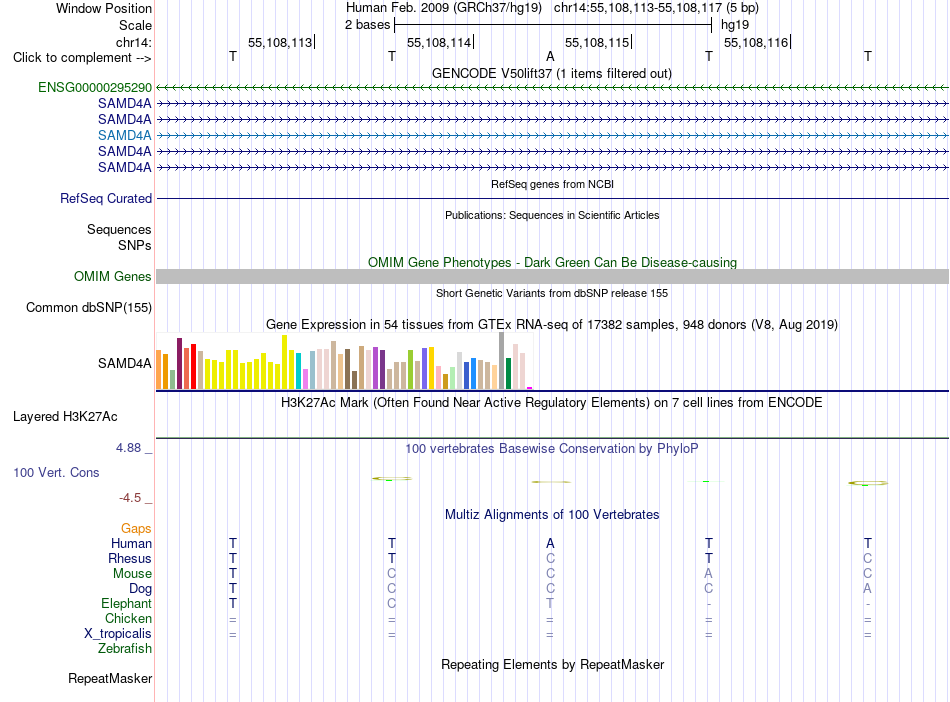
Task: Click the RefSeq genes from NCBI title
Action: click(x=552, y=184)
